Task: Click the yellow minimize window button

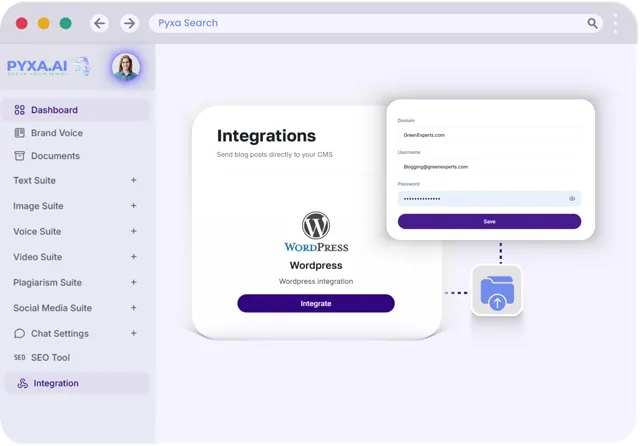Action: (x=44, y=23)
